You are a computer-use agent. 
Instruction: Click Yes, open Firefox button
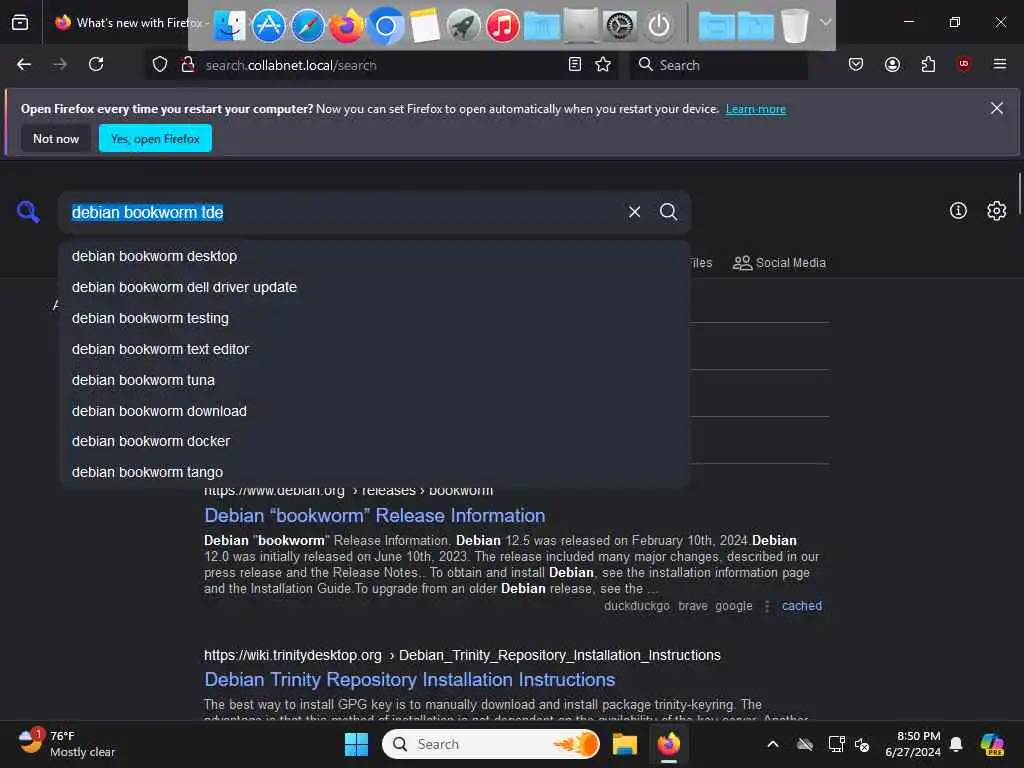(x=155, y=138)
